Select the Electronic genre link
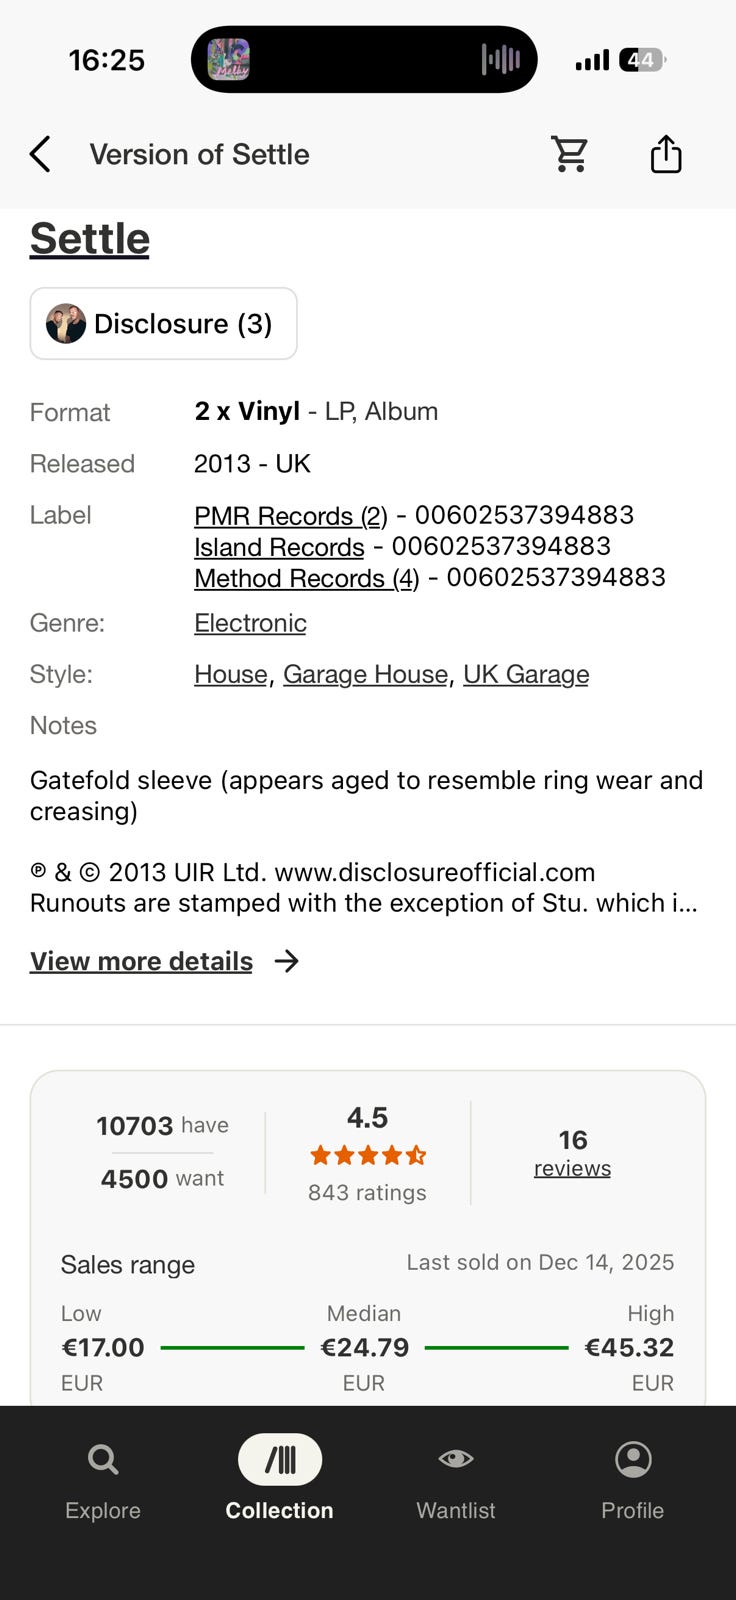The image size is (736, 1600). click(x=250, y=623)
